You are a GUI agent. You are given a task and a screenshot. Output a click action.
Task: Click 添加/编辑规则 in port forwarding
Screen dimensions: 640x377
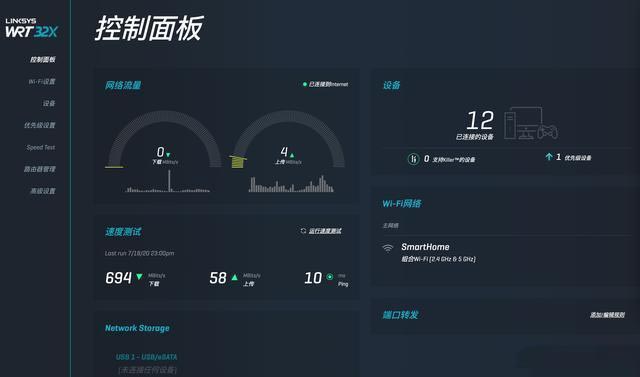(607, 315)
